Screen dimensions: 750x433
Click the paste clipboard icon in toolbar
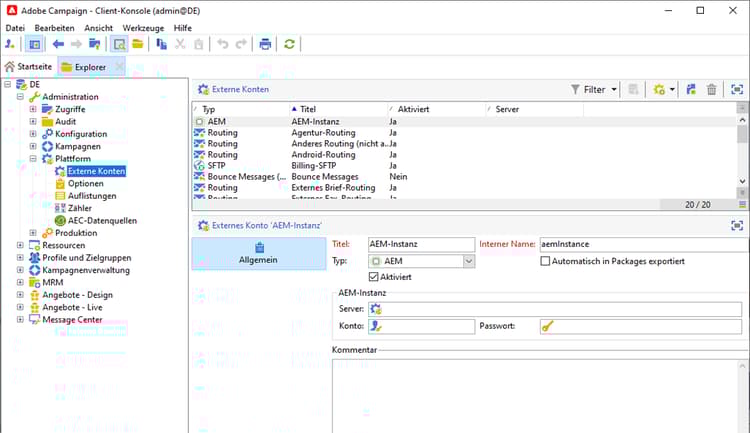pos(199,44)
